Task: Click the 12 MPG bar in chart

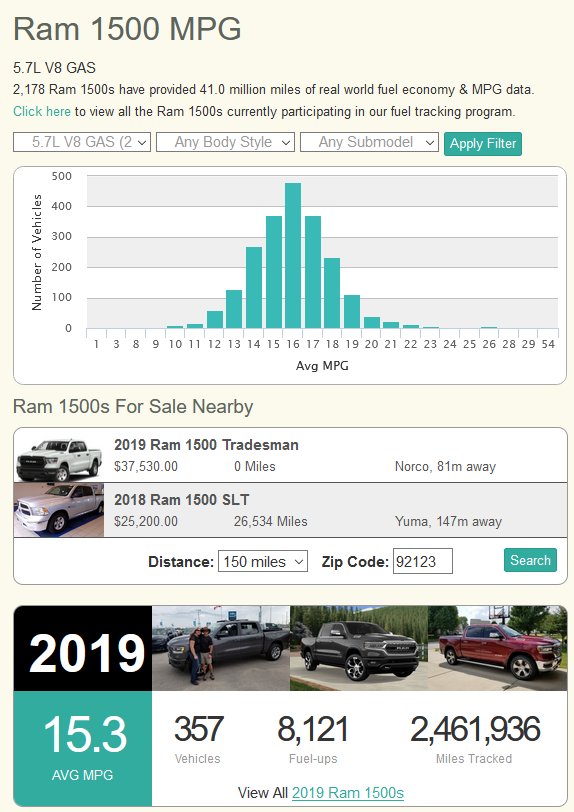Action: pos(214,320)
